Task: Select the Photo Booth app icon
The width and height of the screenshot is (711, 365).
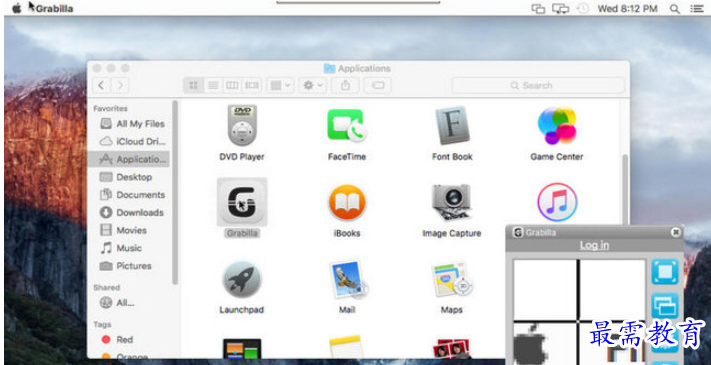Action: (x=452, y=348)
